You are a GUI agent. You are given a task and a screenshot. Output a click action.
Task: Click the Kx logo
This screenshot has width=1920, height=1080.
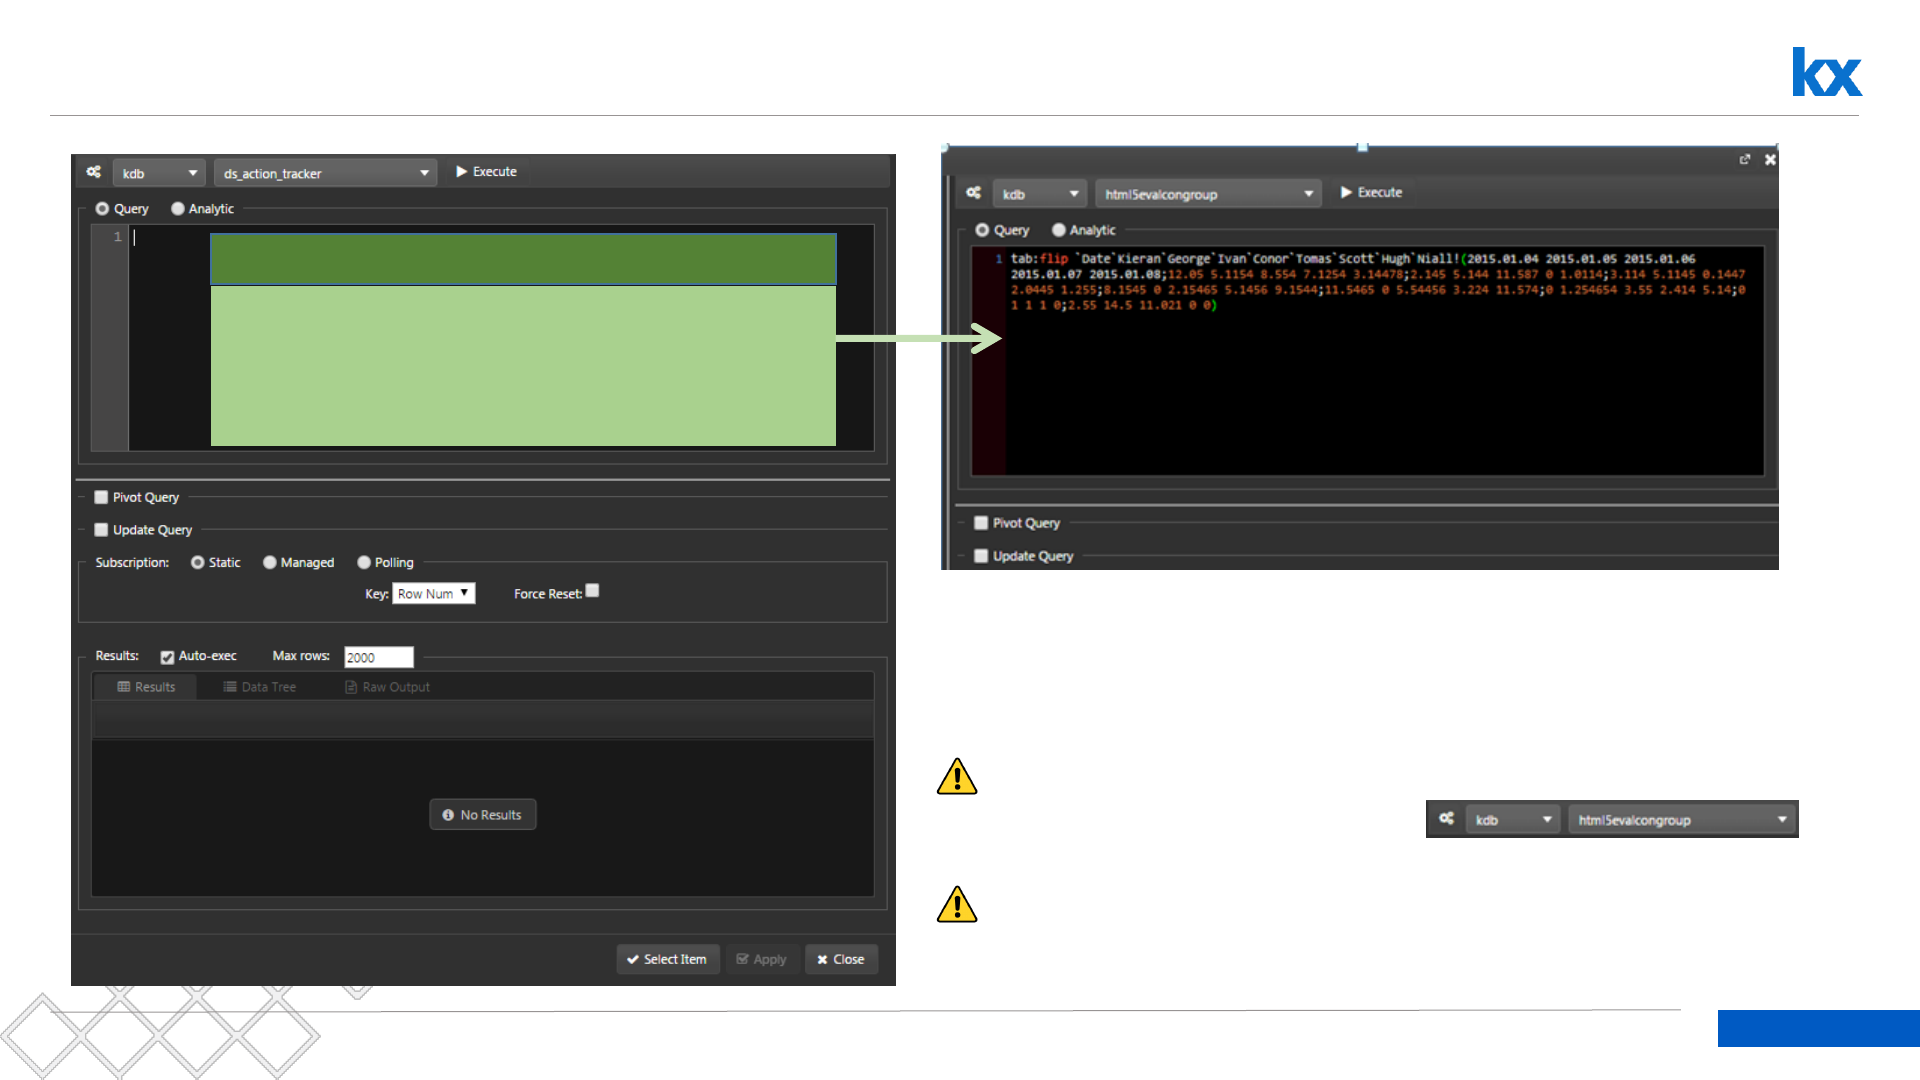(1826, 72)
